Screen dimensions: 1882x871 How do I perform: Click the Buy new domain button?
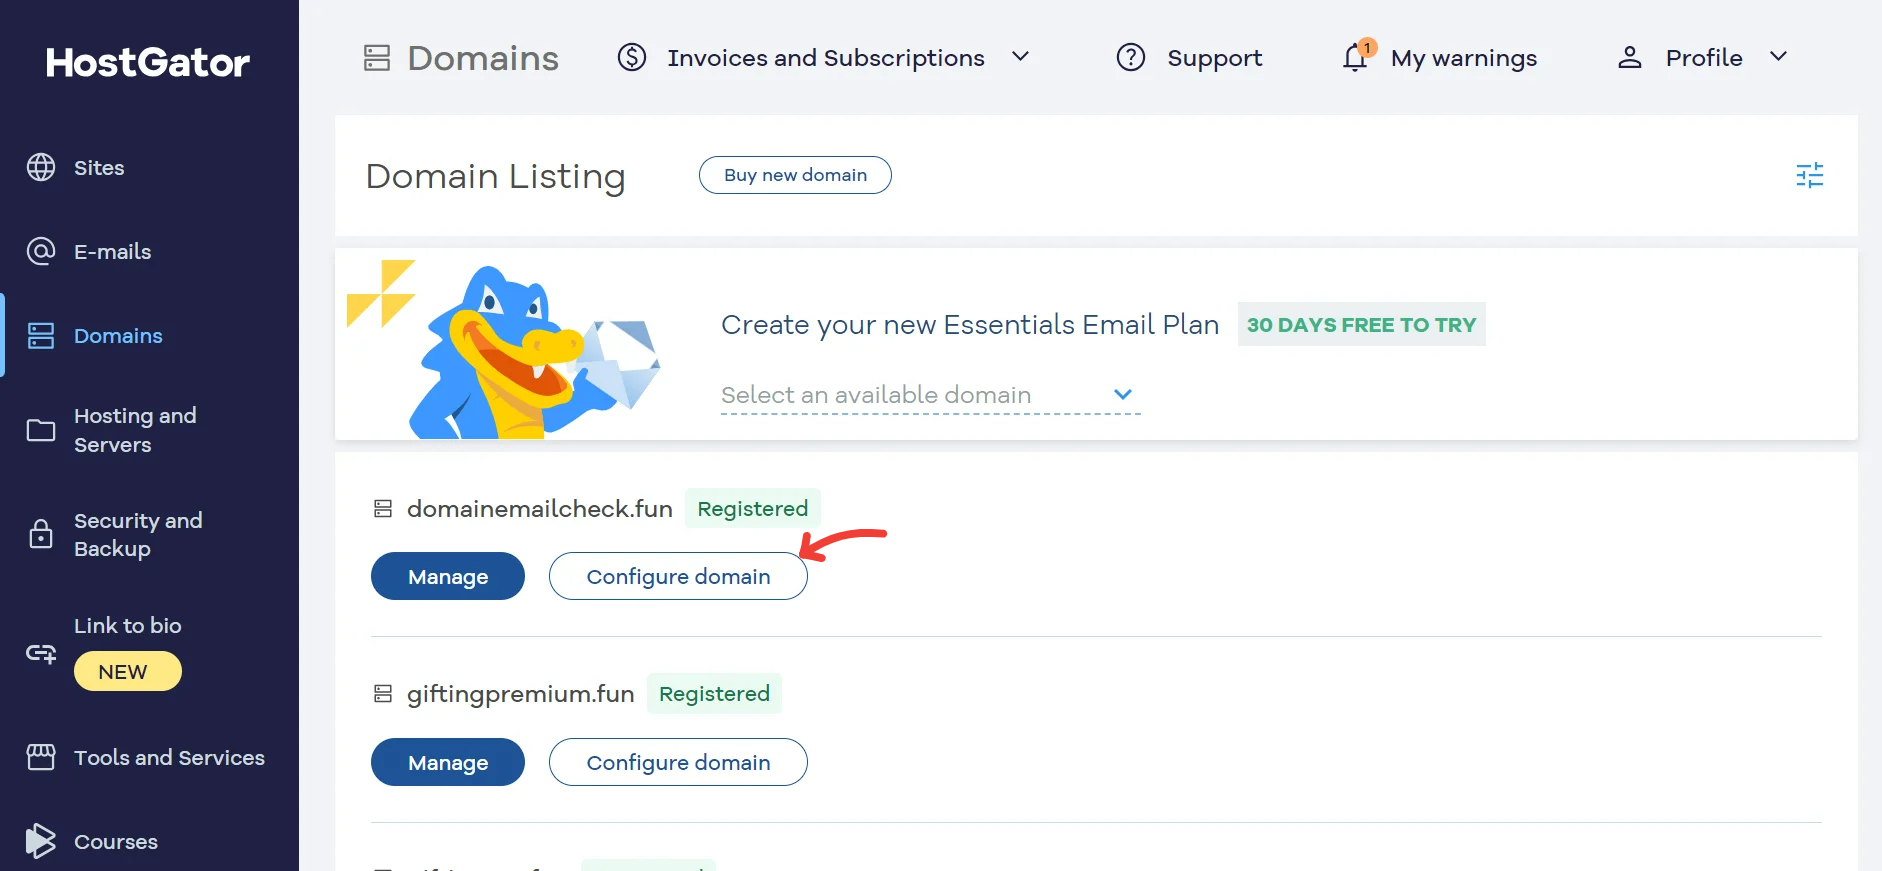pos(795,175)
